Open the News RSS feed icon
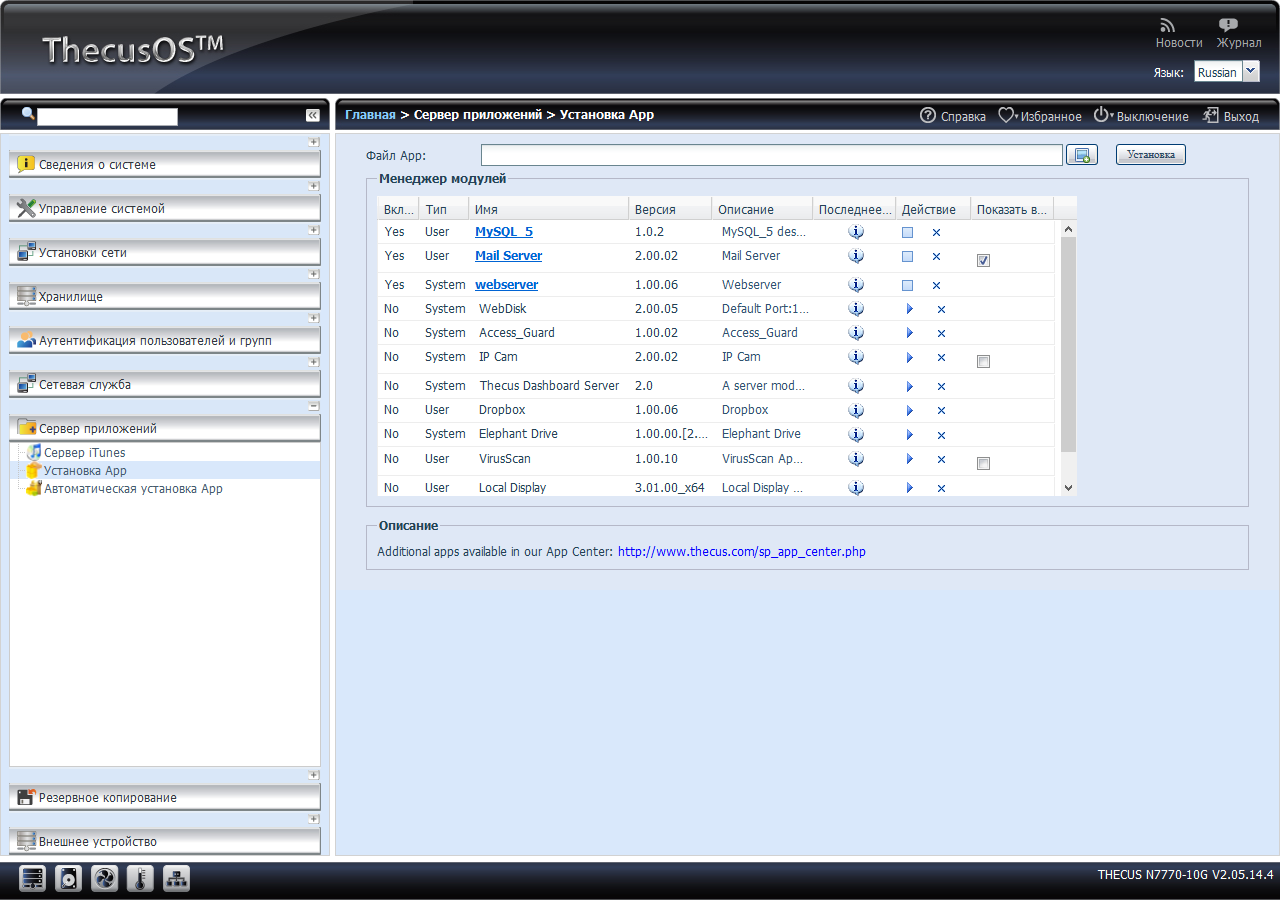 tap(1167, 25)
